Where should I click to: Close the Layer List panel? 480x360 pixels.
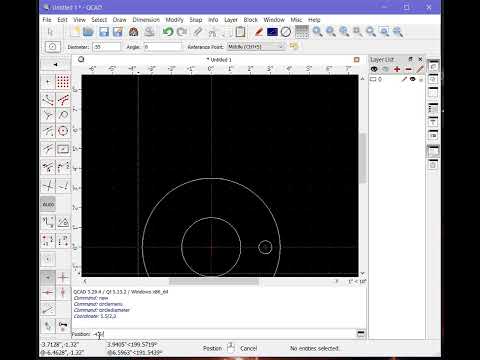[x=420, y=59]
